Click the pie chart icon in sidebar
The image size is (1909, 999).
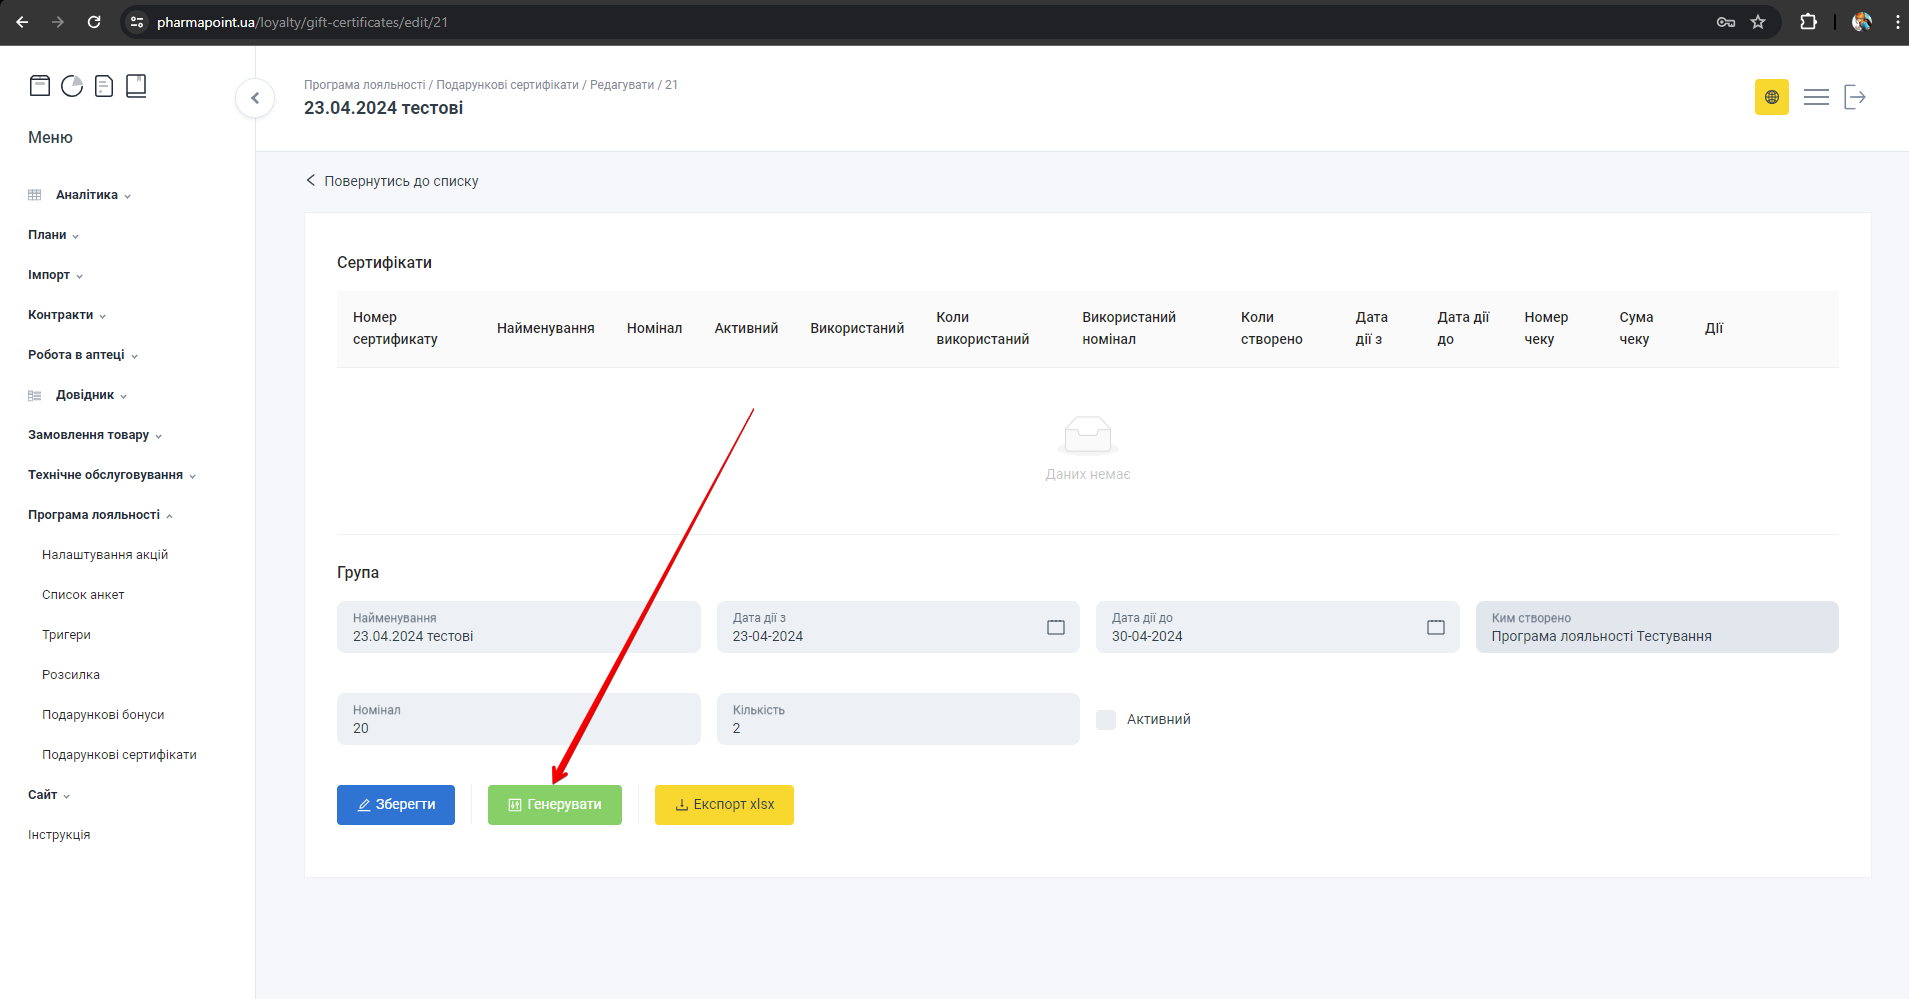tap(72, 86)
